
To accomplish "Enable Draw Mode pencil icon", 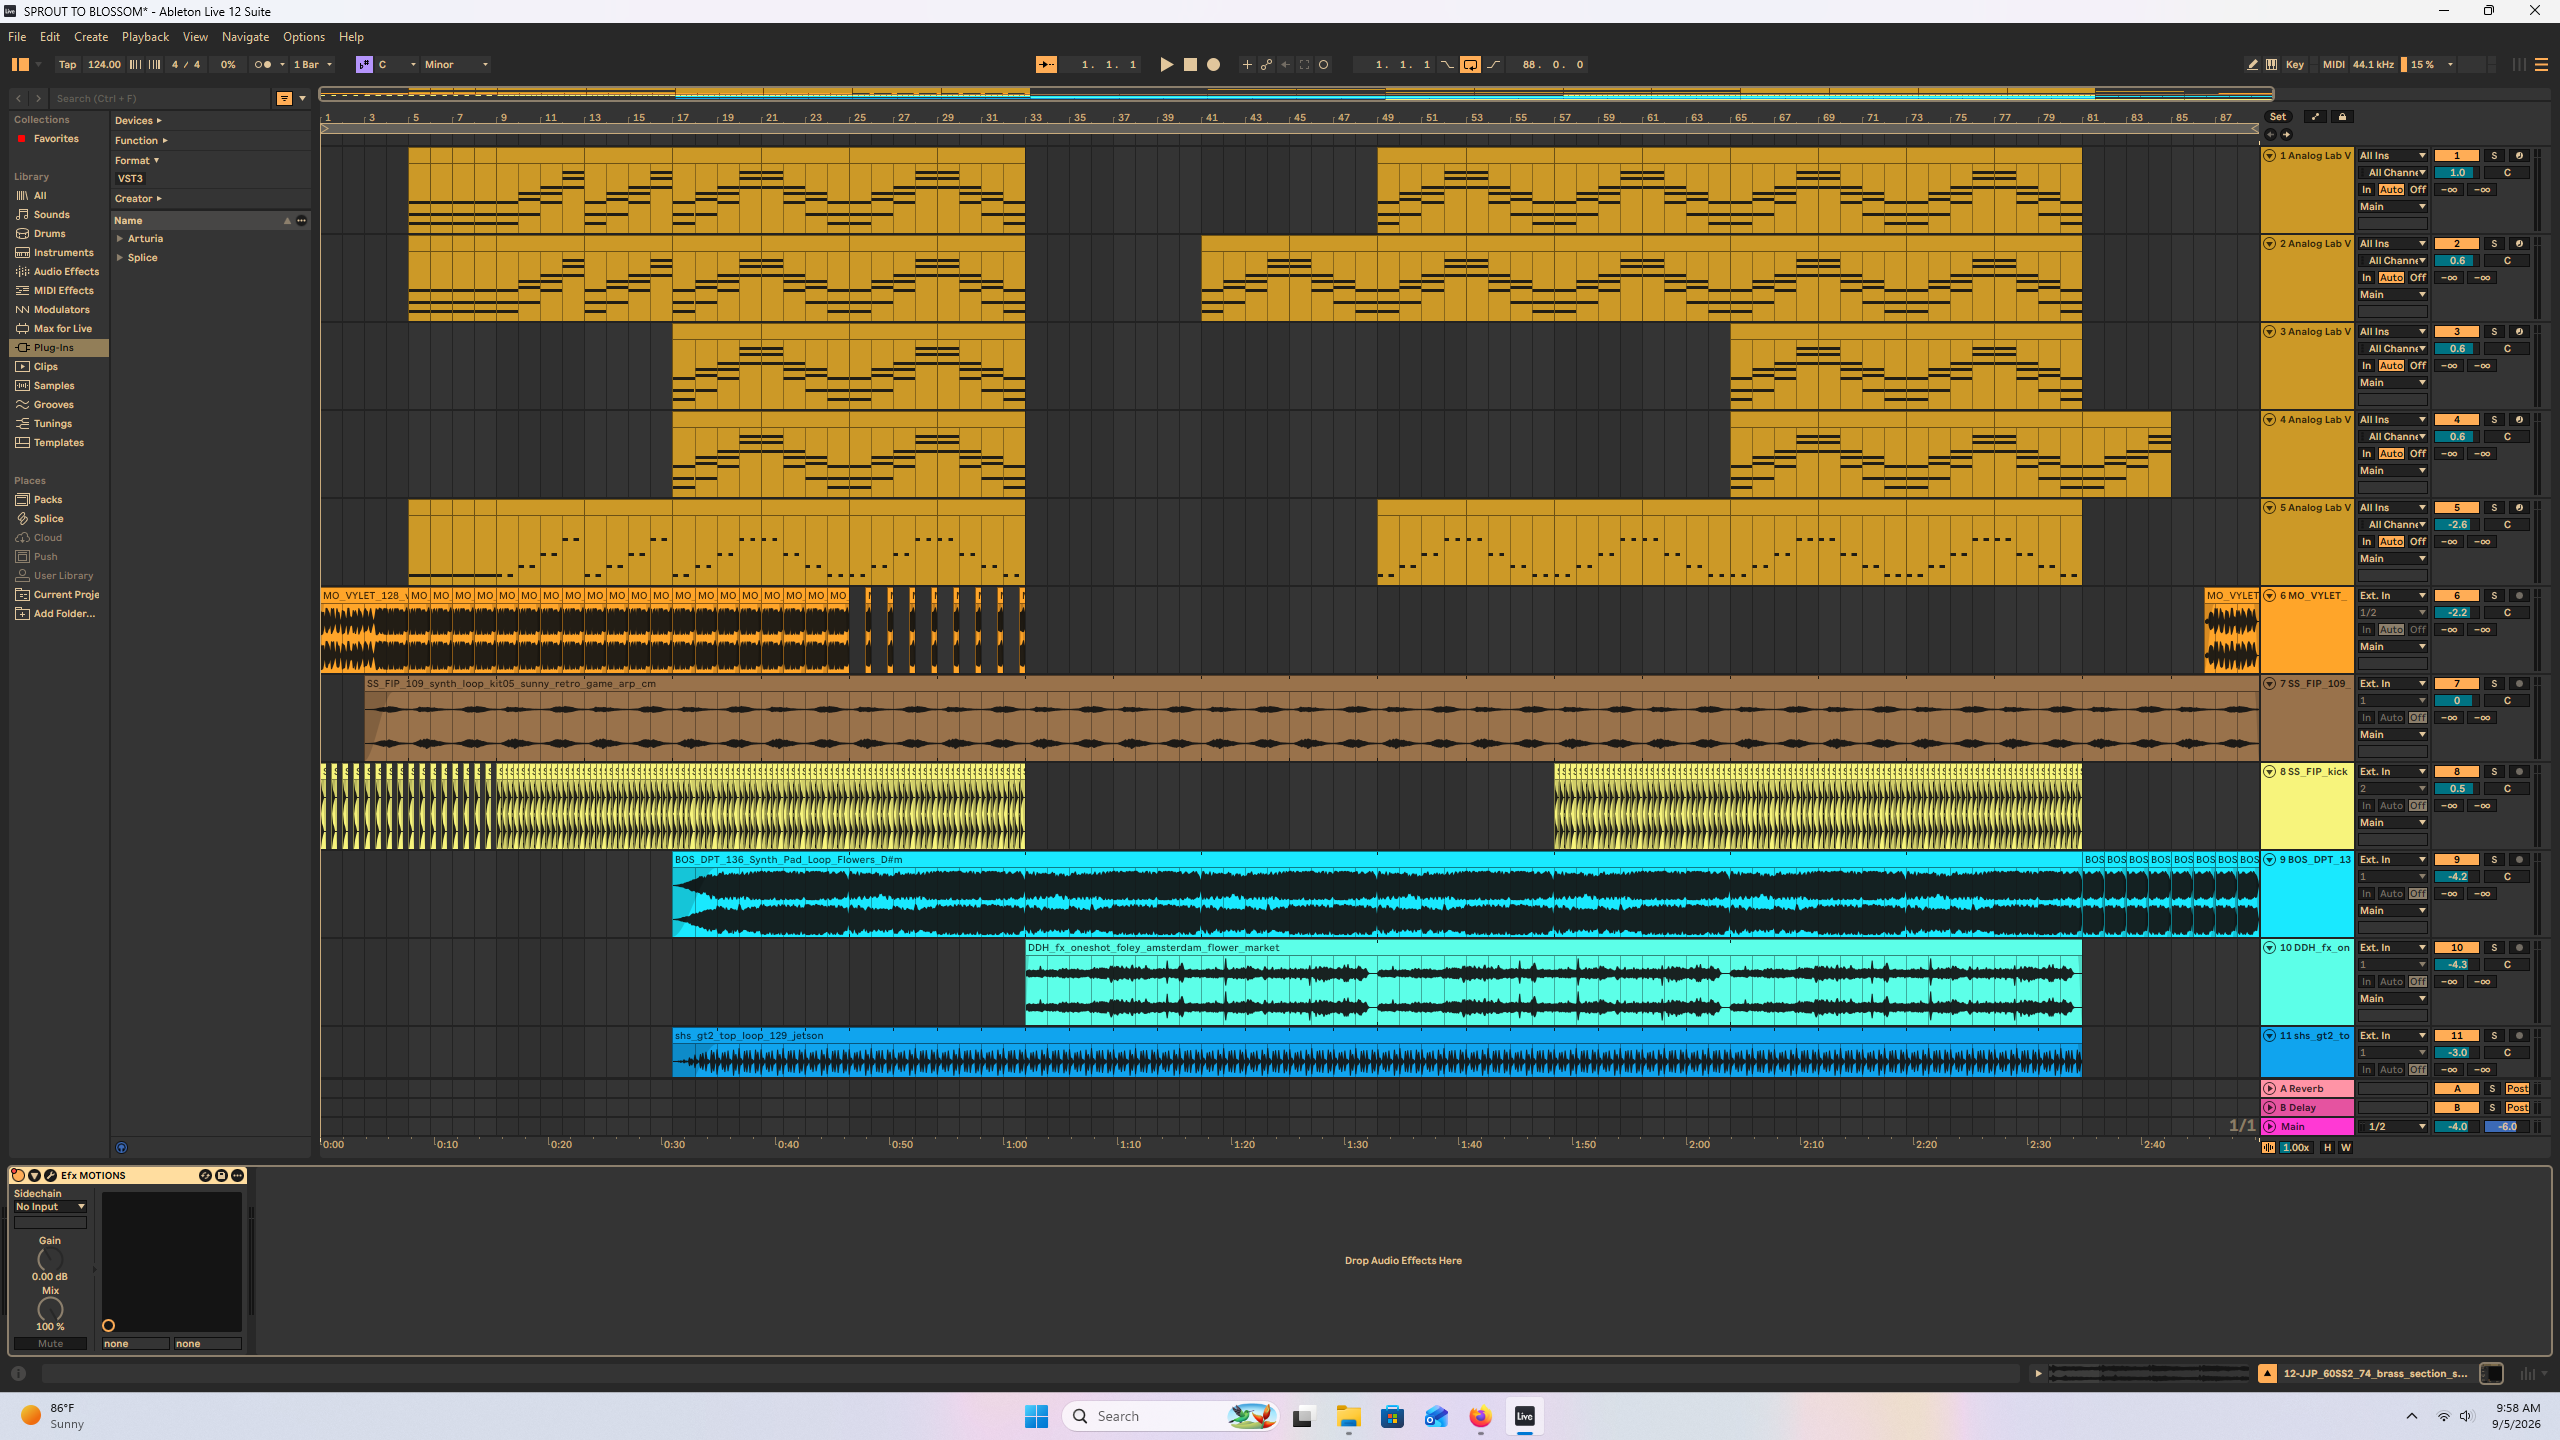I will pos(2252,64).
